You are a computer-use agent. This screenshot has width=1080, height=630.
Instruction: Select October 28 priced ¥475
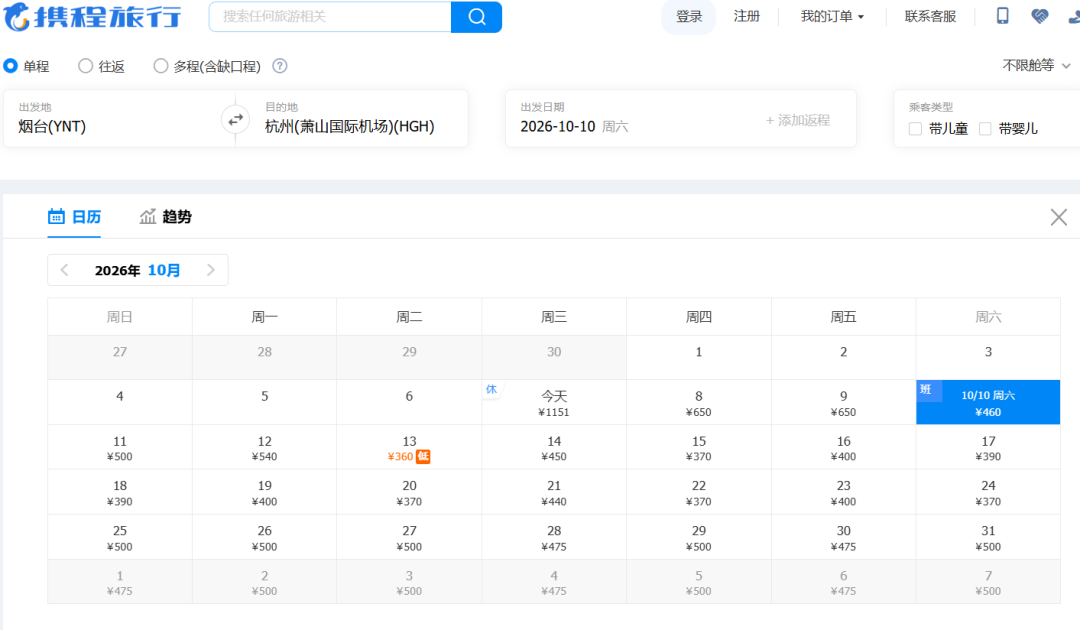(x=554, y=537)
